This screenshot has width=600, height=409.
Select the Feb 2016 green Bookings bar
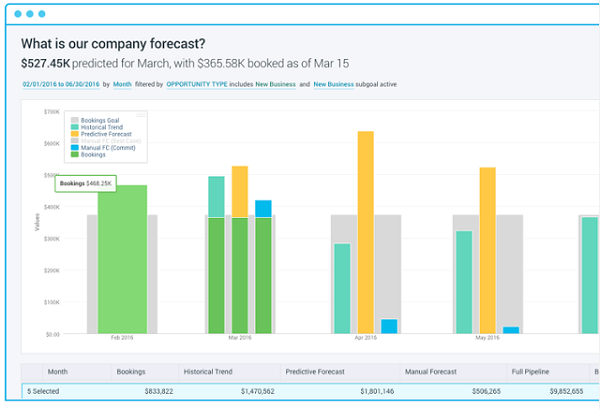[122, 259]
